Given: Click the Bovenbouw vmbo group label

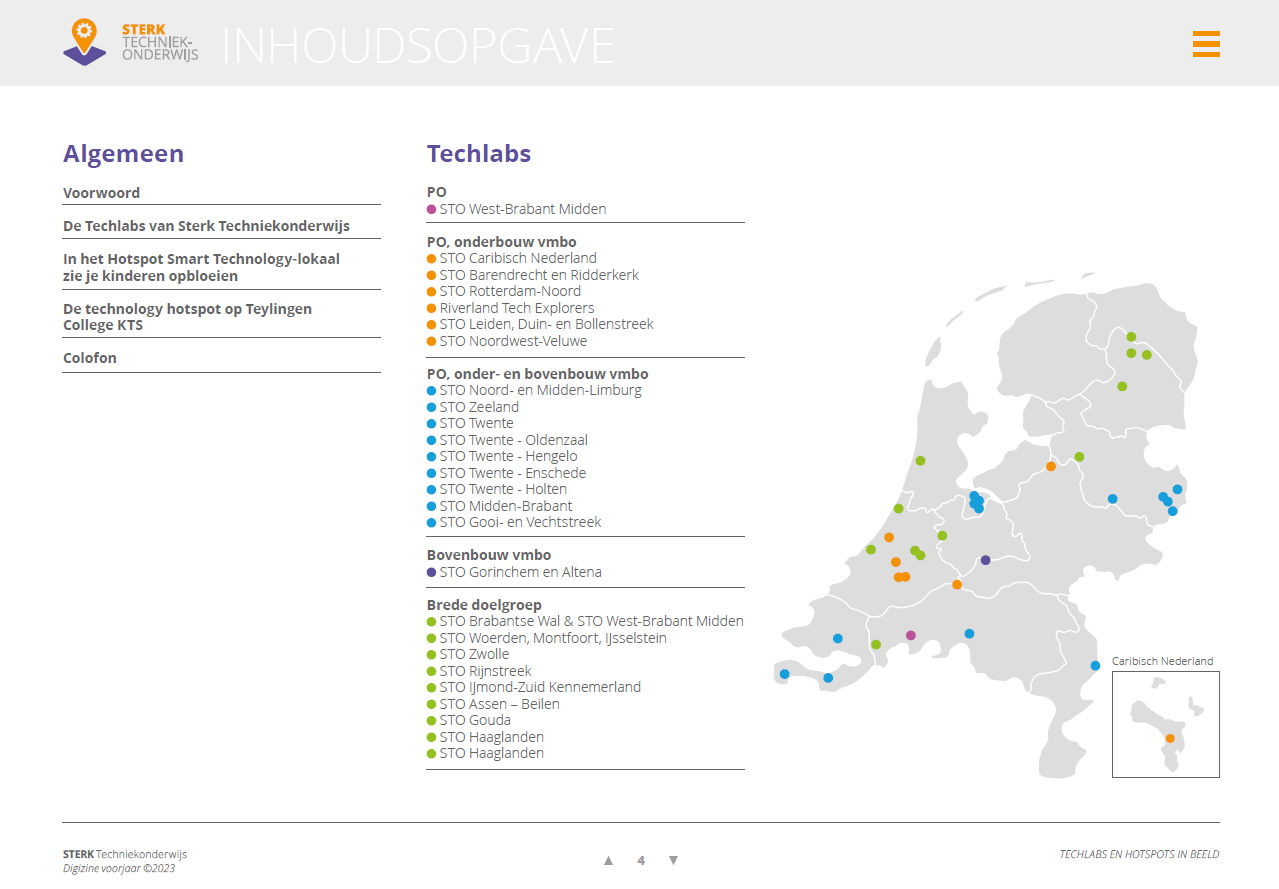Looking at the screenshot, I should coord(489,555).
